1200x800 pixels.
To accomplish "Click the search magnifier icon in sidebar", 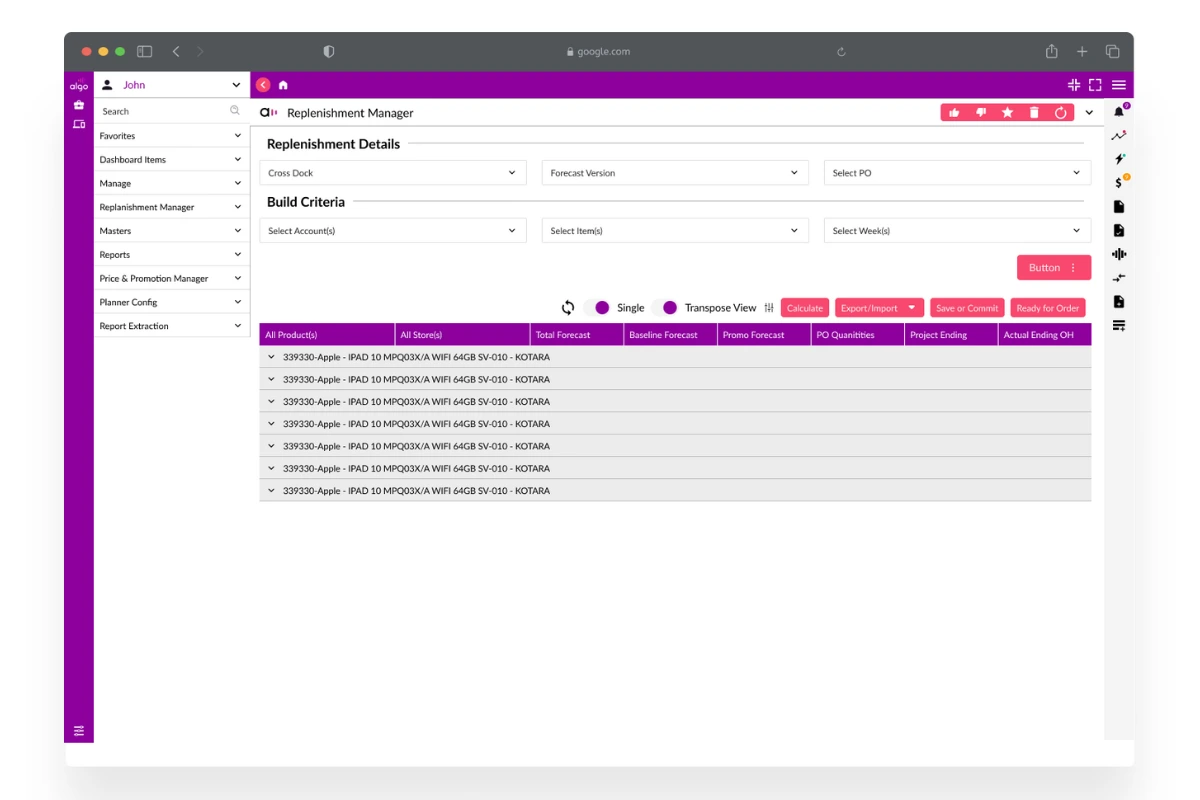I will pos(235,111).
